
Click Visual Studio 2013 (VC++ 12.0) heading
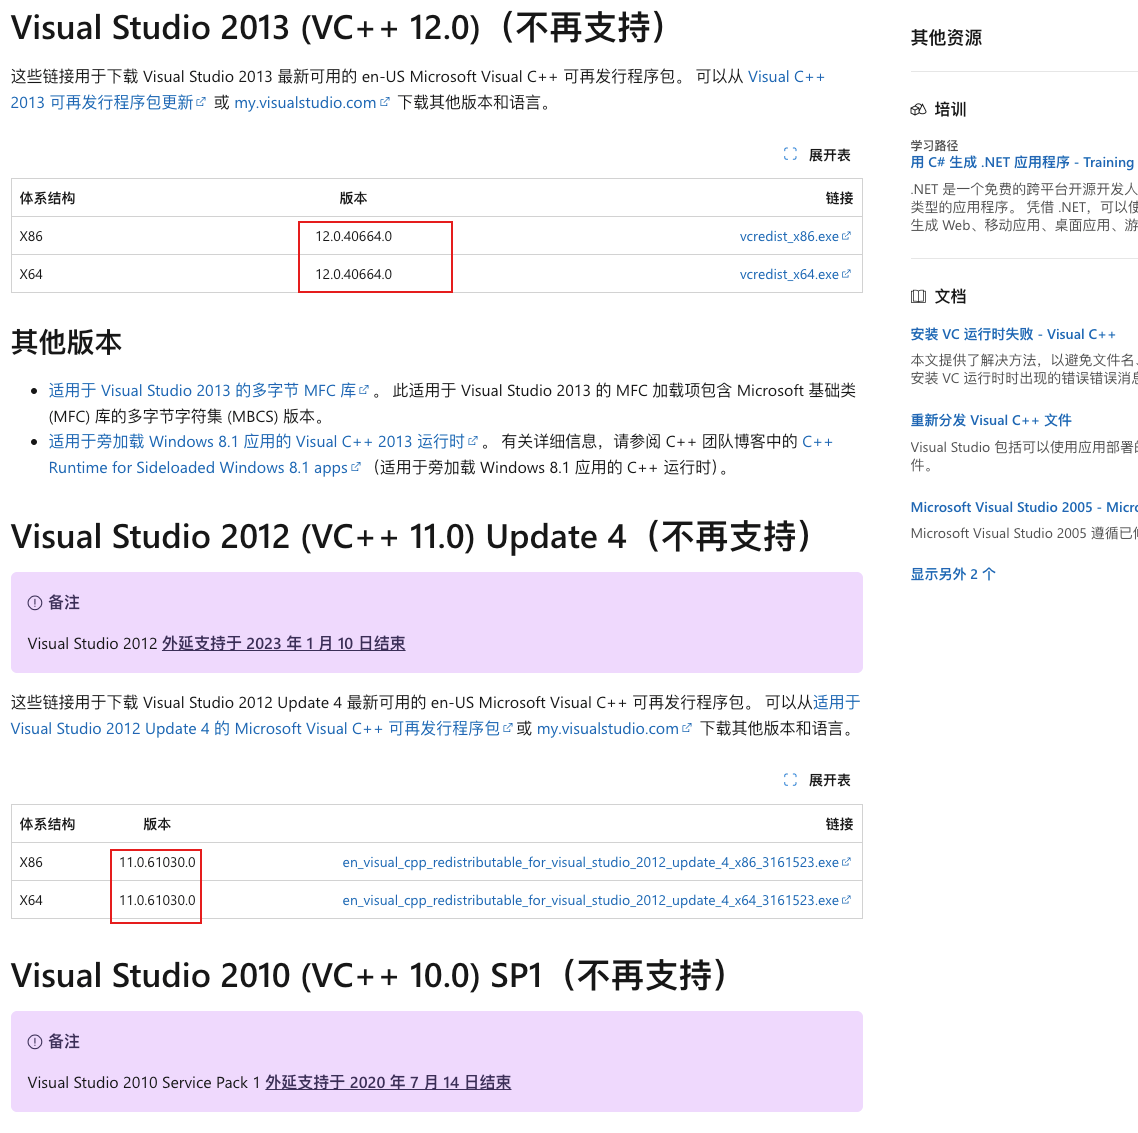338,28
